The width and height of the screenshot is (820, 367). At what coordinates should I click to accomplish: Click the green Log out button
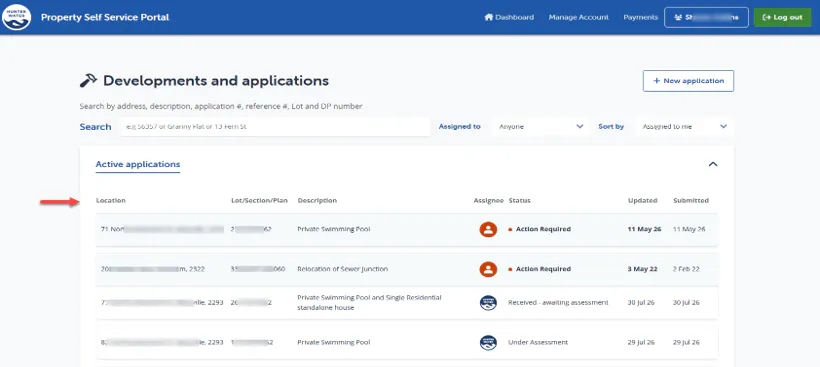tap(782, 17)
